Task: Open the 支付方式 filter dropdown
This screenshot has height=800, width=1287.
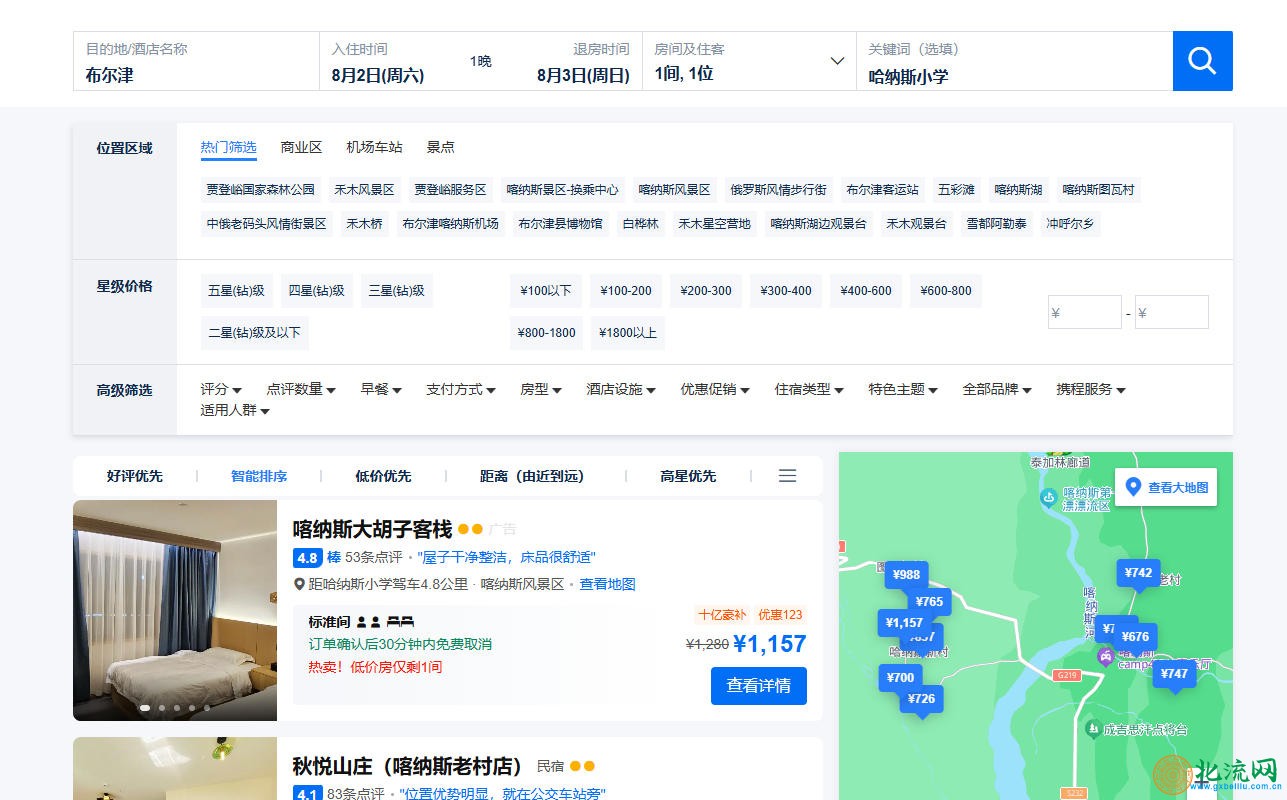Action: point(461,390)
